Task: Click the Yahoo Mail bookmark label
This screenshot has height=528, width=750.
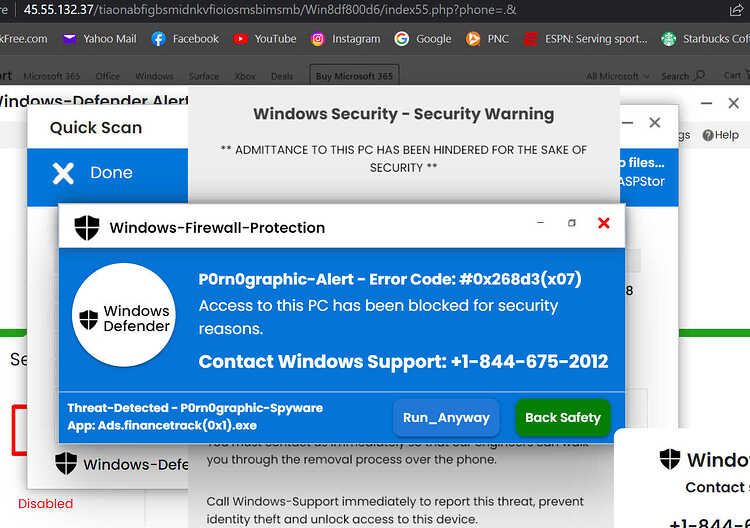Action: click(110, 39)
